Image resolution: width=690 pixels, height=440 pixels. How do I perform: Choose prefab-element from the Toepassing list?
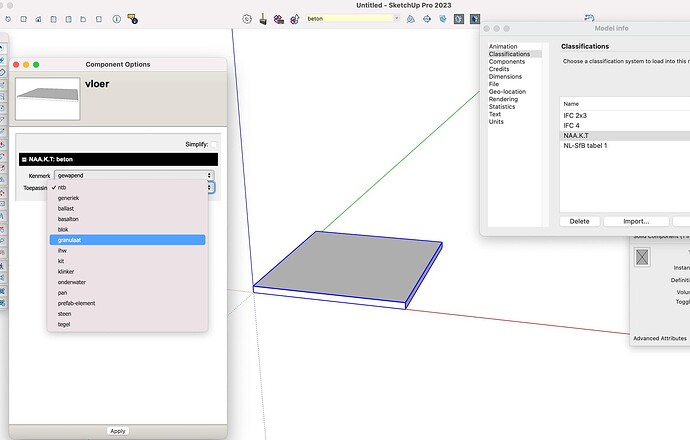pos(127,304)
